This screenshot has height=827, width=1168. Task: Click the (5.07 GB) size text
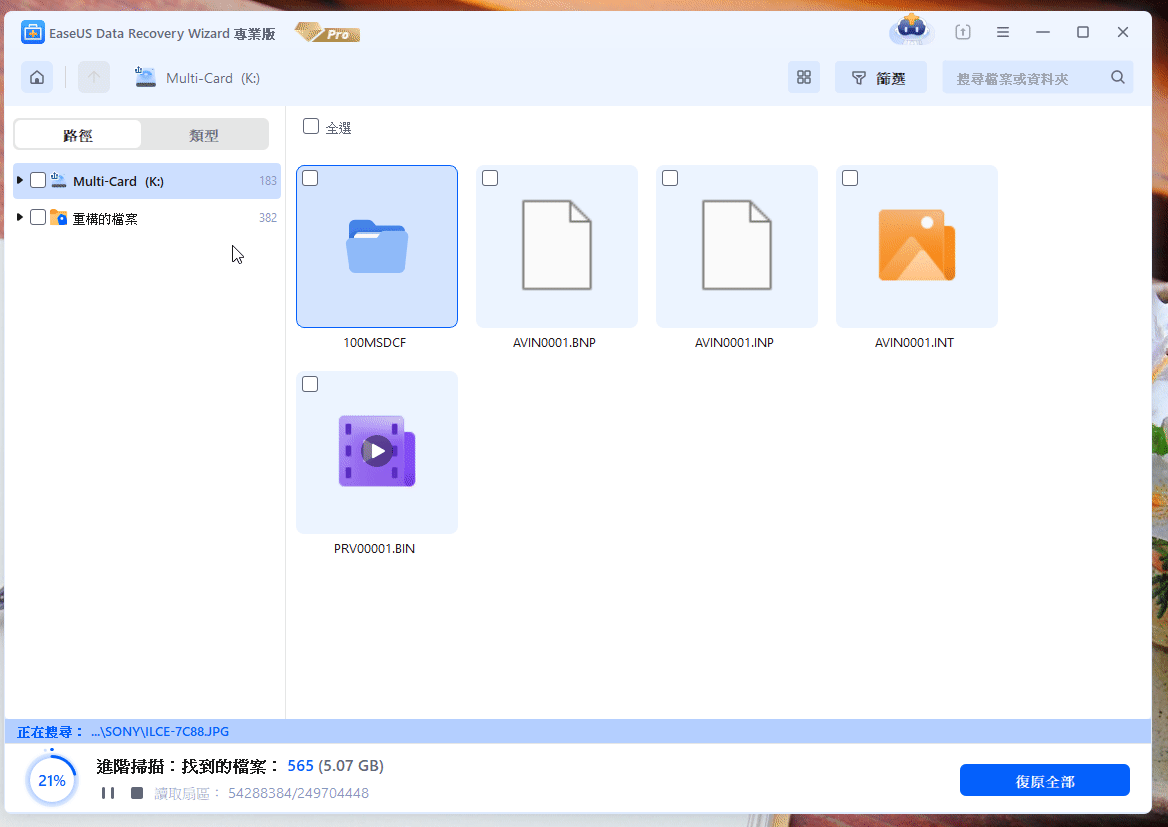point(351,765)
